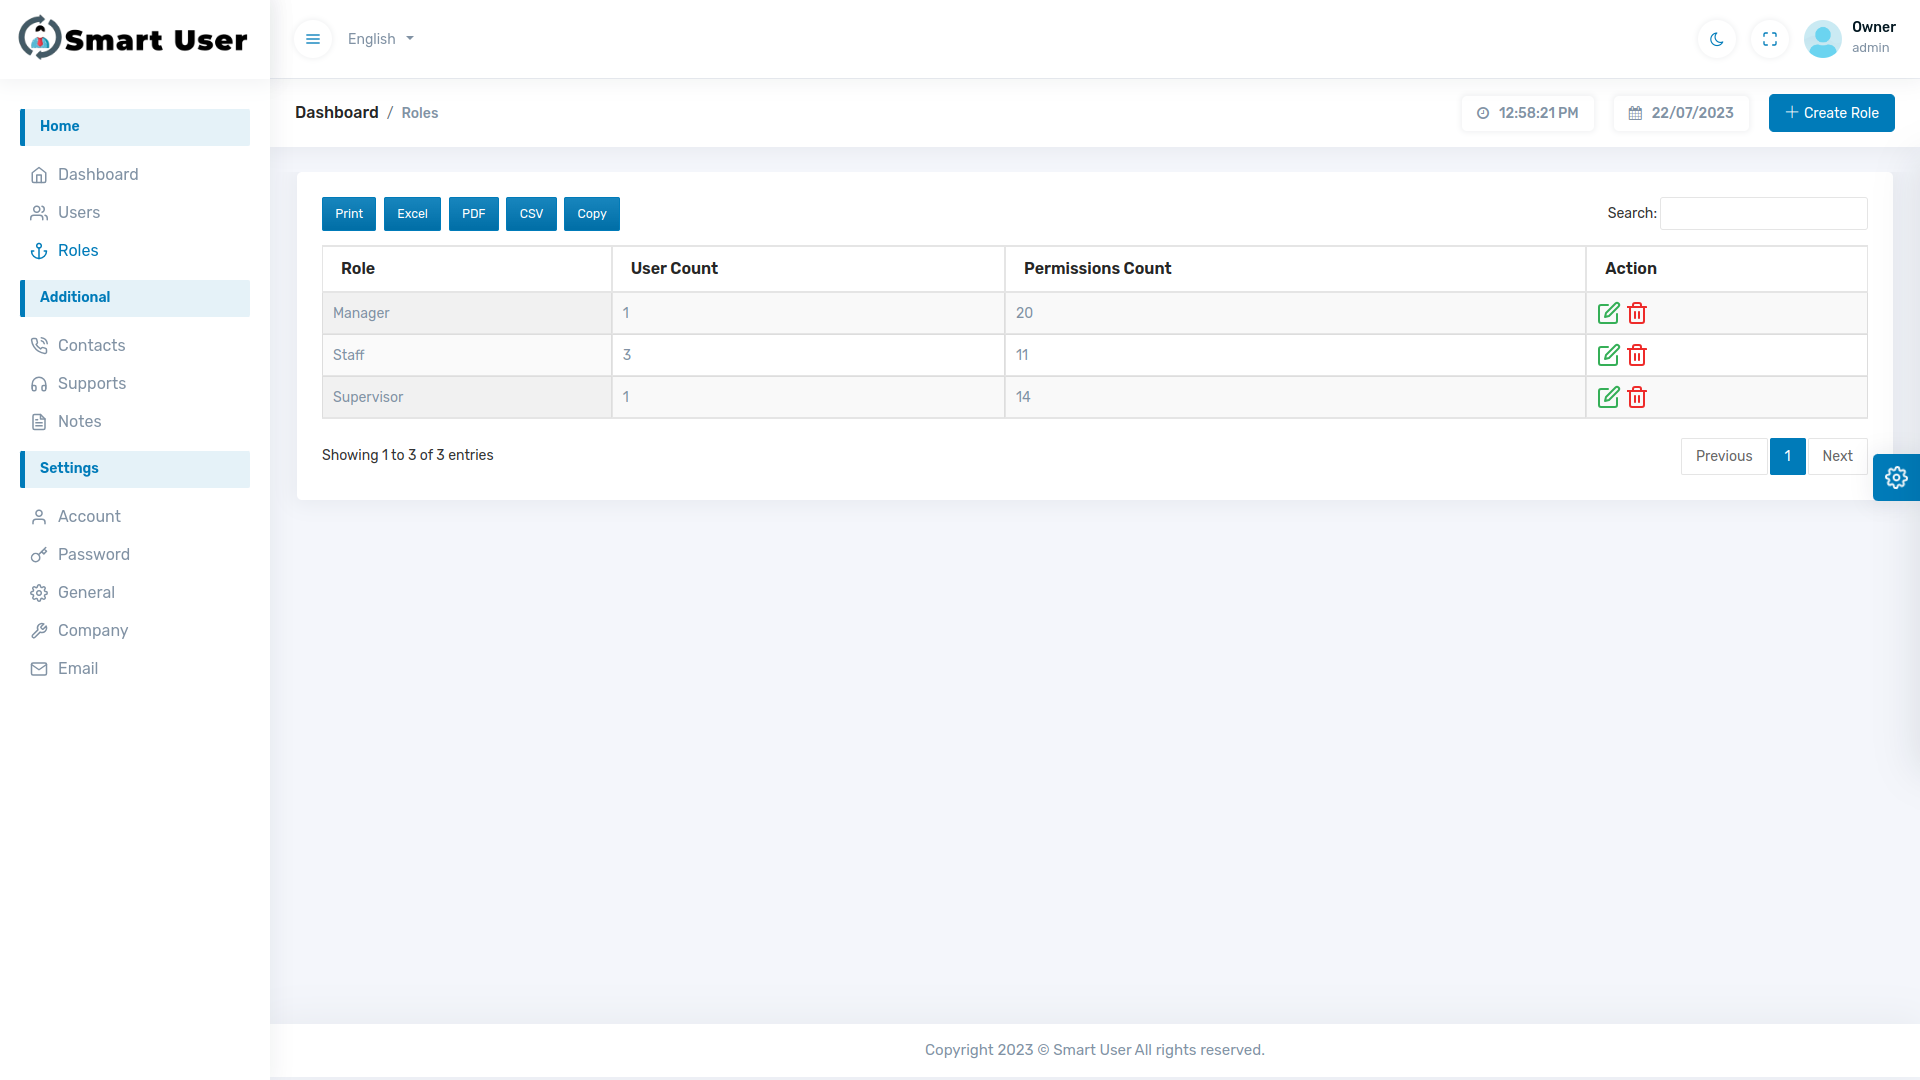
Task: Navigate to Dashboard breadcrumb link
Action: point(336,112)
